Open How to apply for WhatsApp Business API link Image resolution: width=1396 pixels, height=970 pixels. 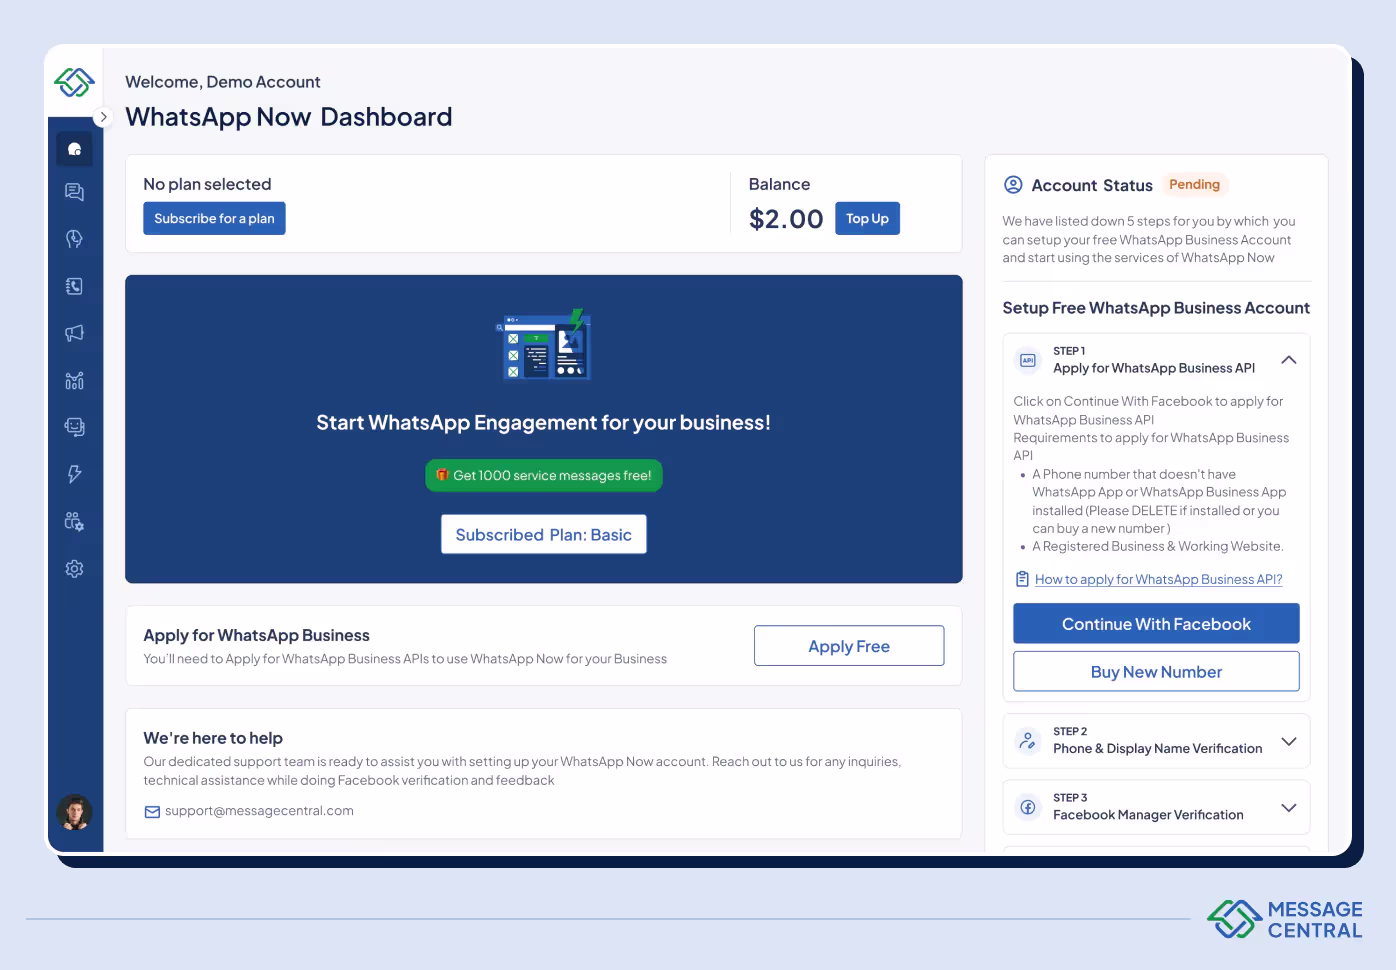click(x=1158, y=580)
